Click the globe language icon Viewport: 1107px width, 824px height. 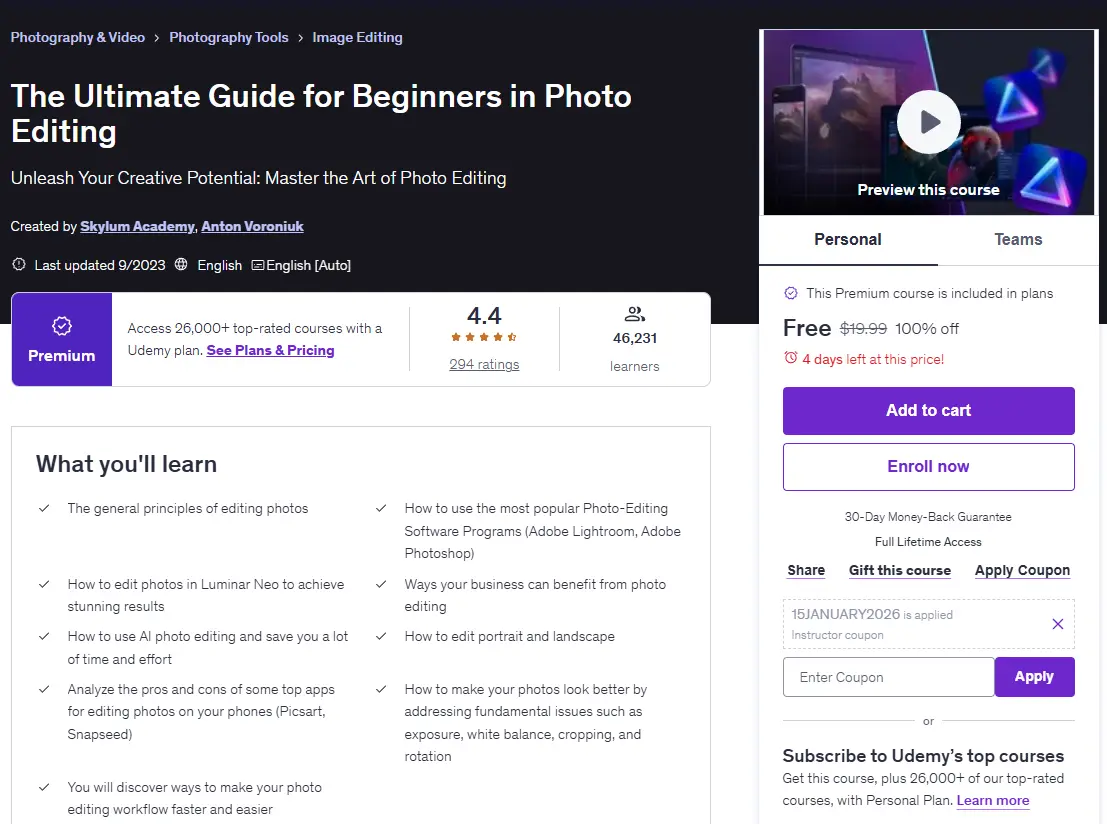181,265
